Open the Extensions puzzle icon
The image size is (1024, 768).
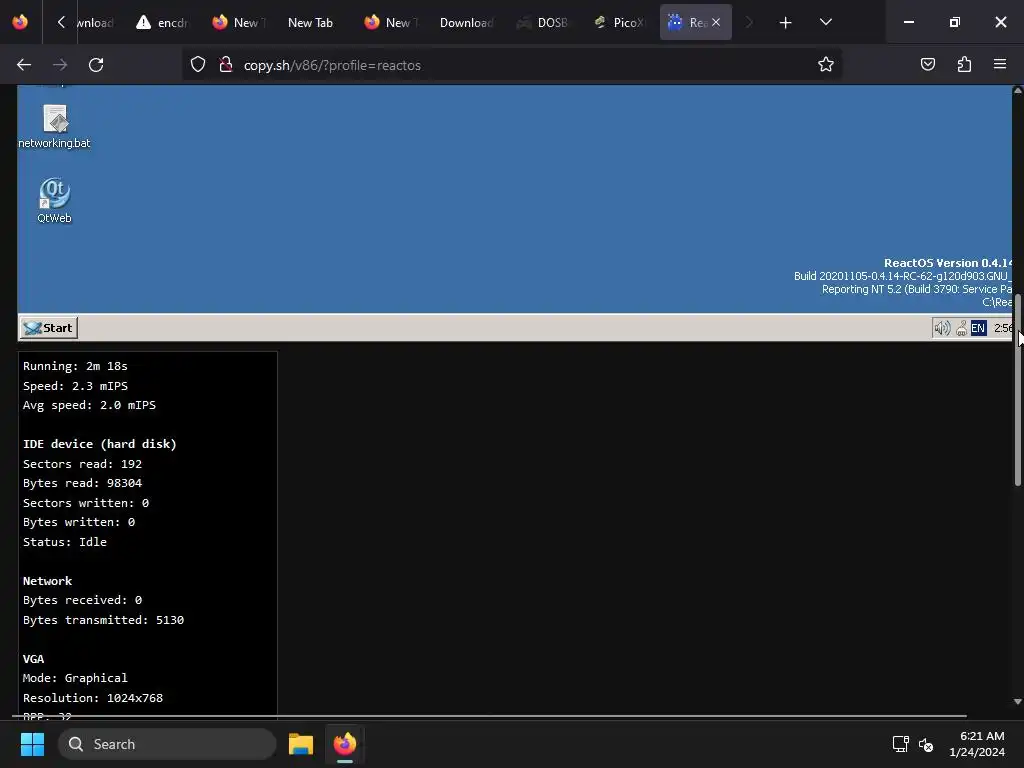pyautogui.click(x=964, y=65)
